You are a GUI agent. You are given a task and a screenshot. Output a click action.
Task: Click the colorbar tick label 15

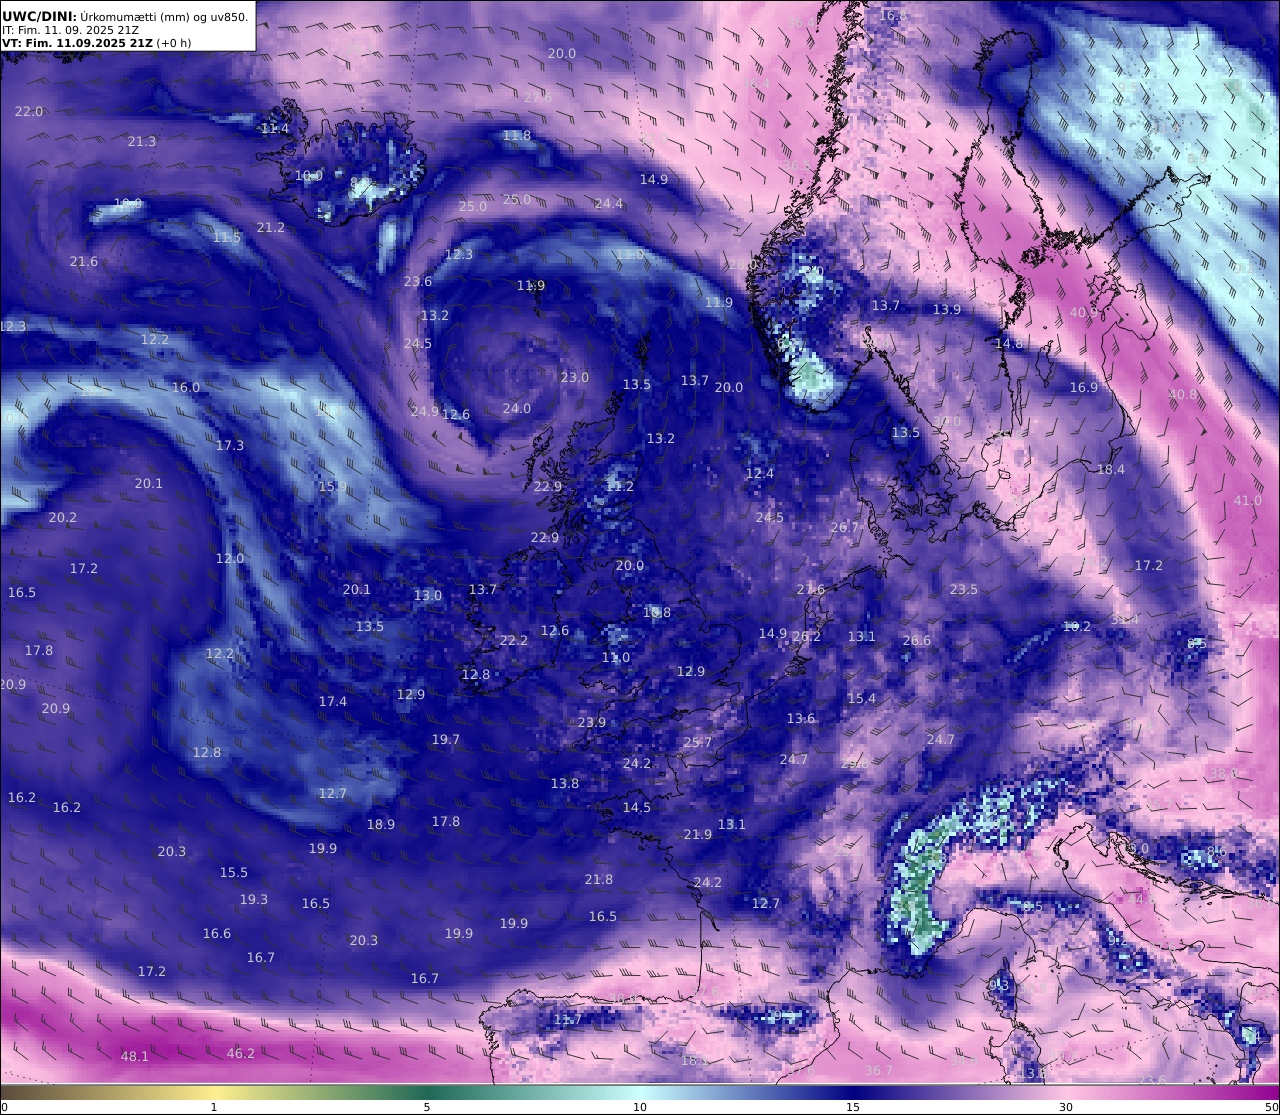click(853, 1106)
